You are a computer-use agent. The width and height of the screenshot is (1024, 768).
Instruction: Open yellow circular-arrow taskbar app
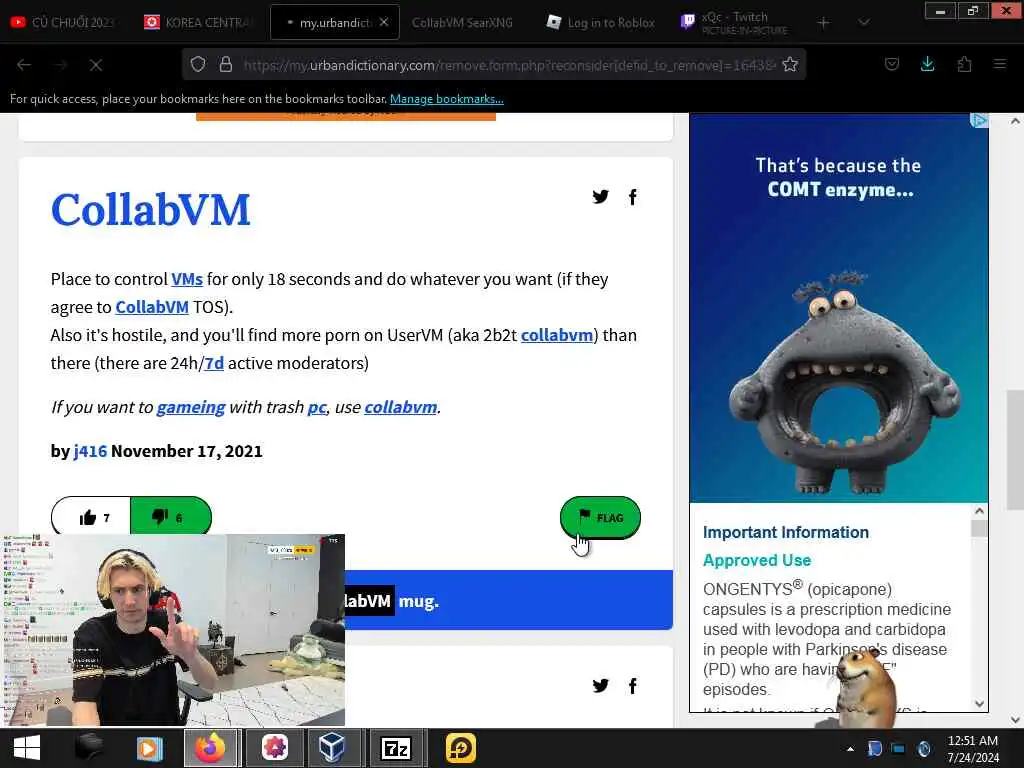click(460, 748)
